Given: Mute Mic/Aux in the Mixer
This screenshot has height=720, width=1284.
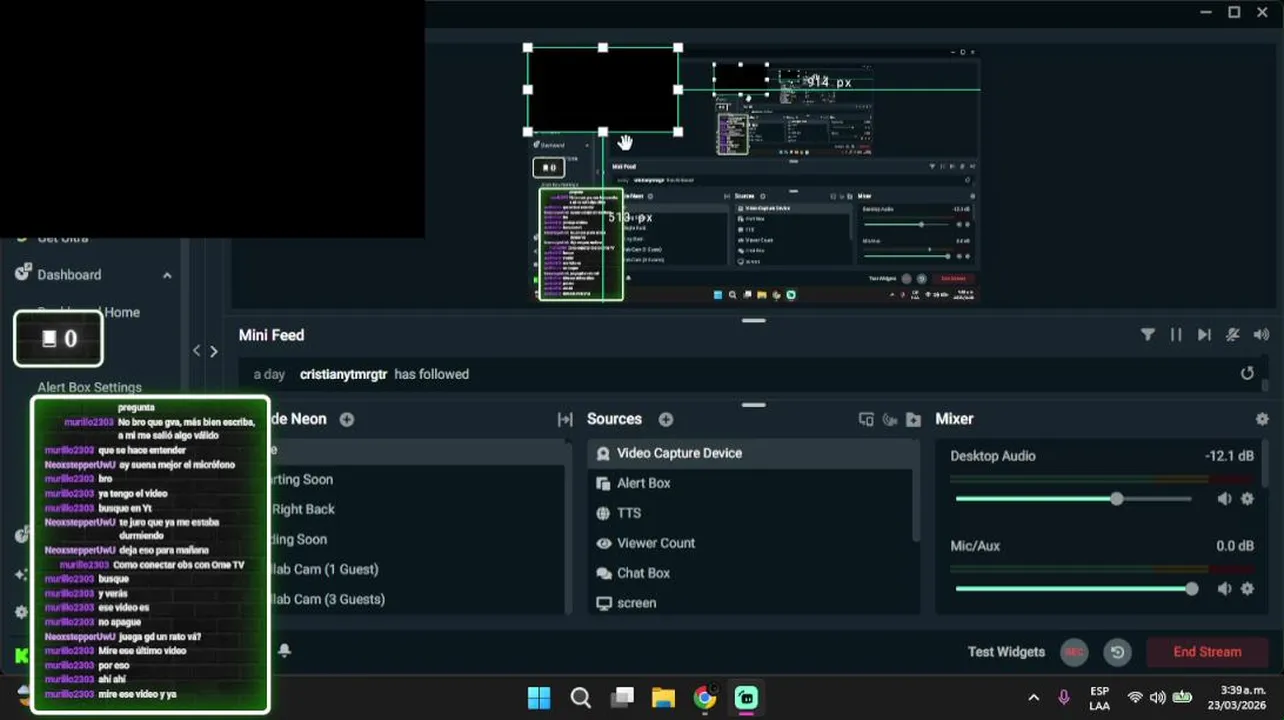Looking at the screenshot, I should [x=1224, y=589].
